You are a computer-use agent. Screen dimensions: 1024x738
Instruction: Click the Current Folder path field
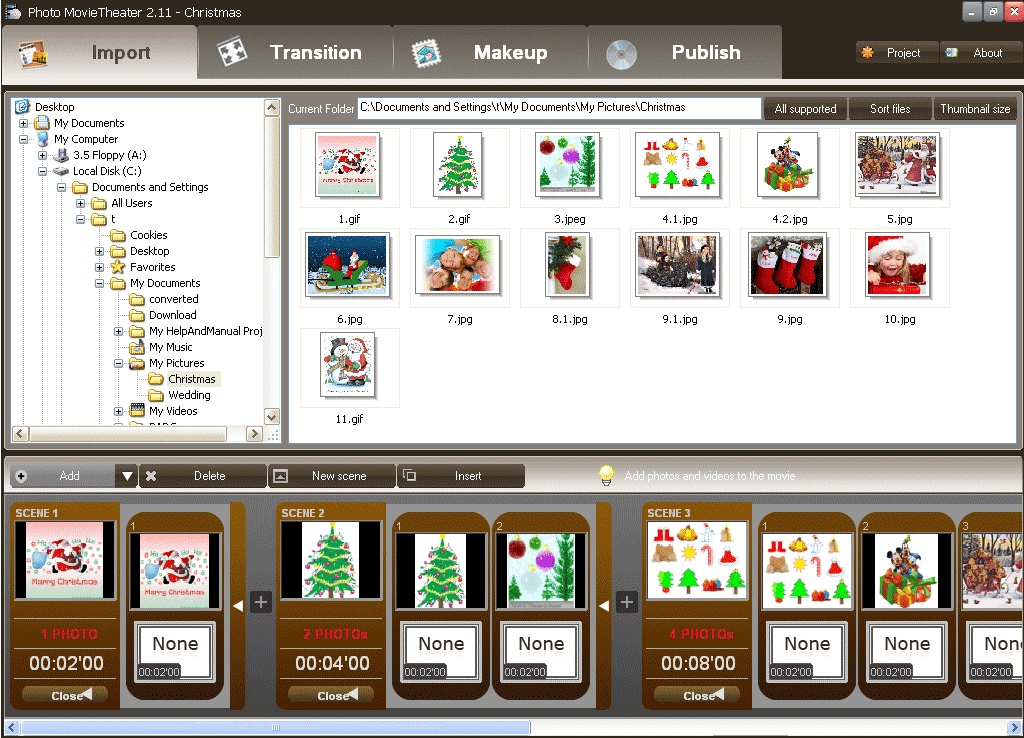[x=560, y=108]
